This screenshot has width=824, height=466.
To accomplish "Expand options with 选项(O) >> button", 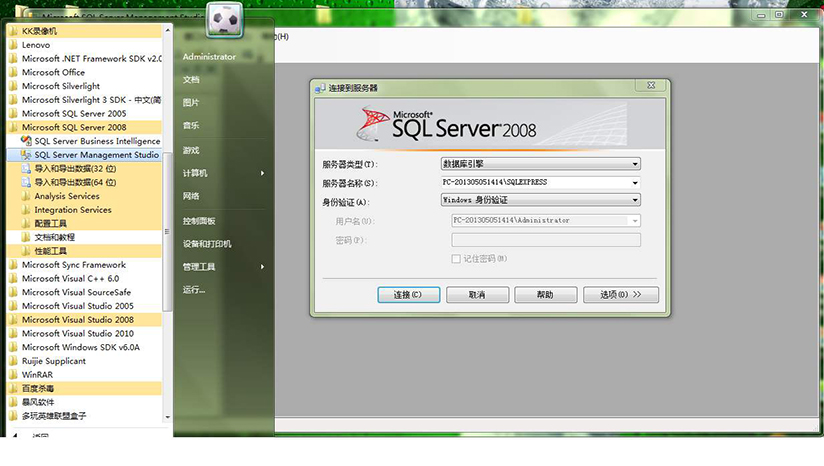I will click(621, 295).
